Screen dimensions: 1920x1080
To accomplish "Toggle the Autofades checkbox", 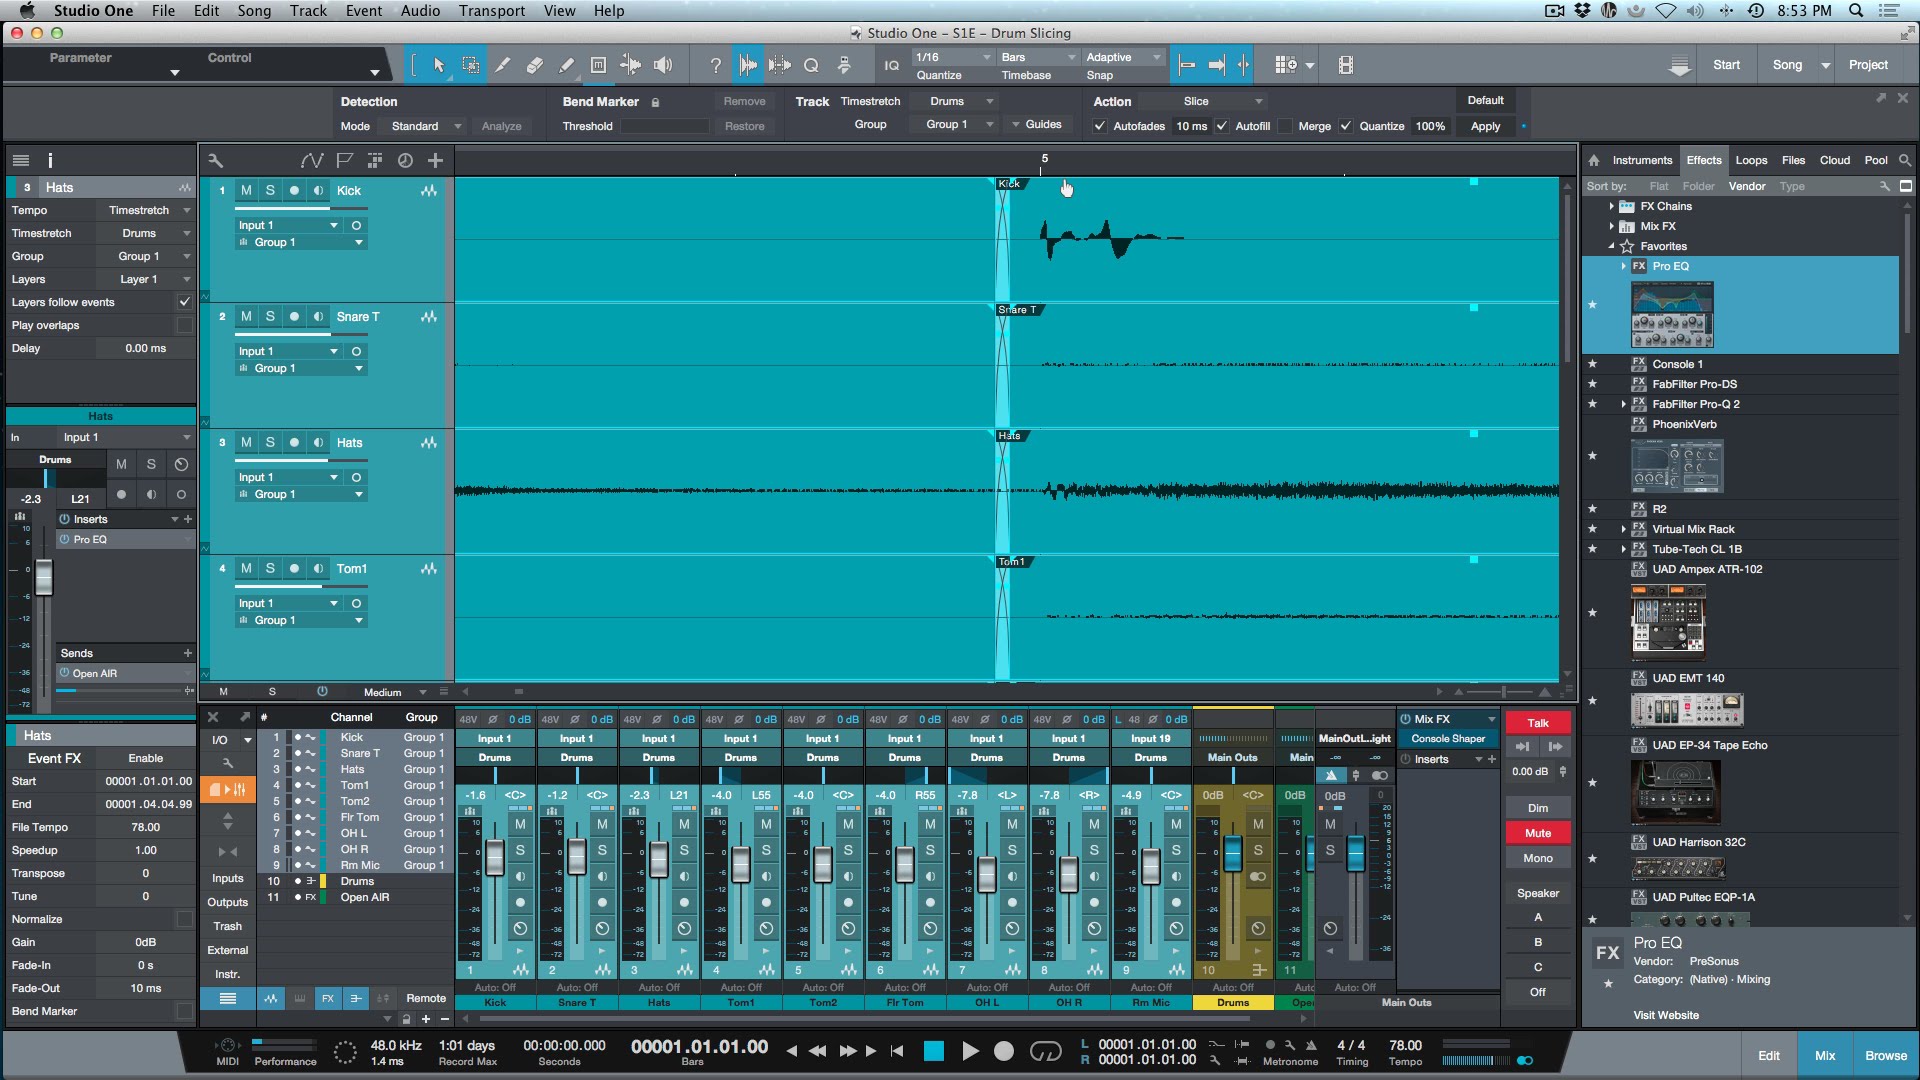I will (x=1100, y=126).
